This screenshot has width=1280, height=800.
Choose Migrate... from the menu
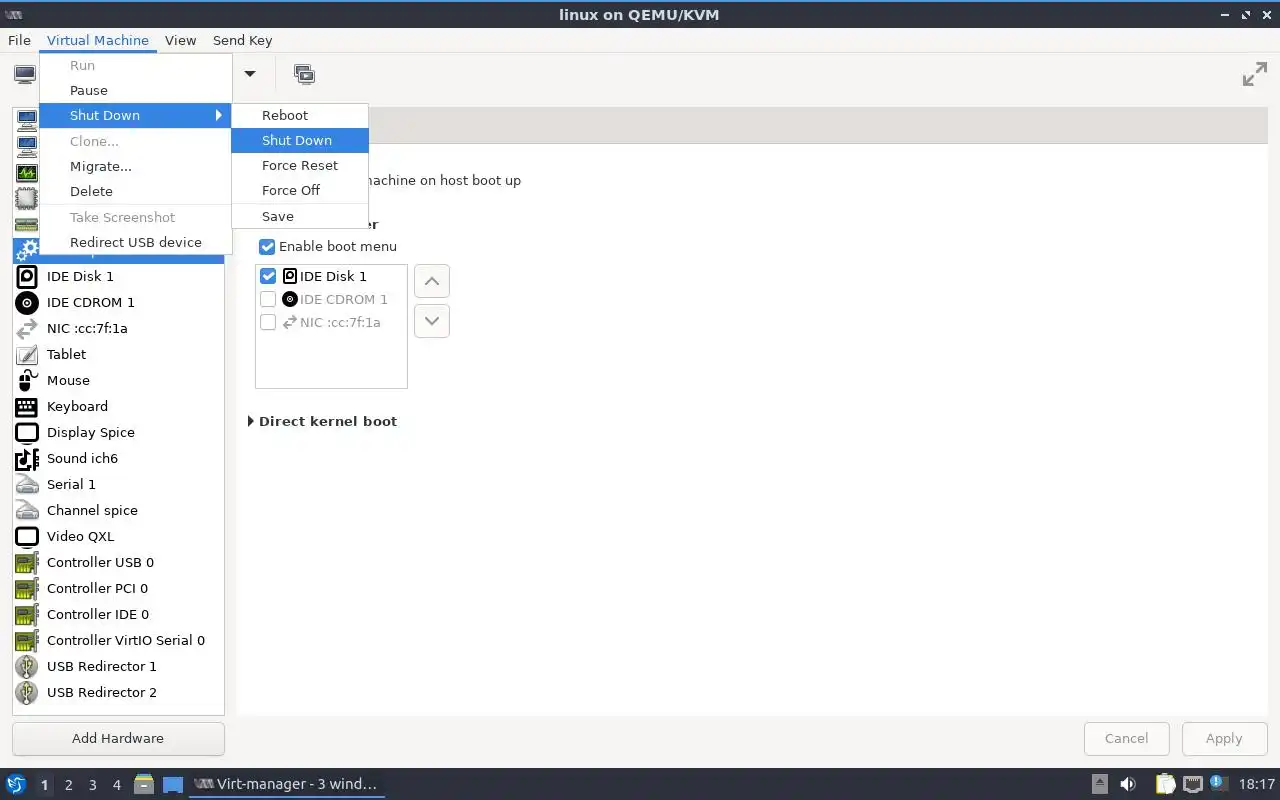click(x=135, y=166)
